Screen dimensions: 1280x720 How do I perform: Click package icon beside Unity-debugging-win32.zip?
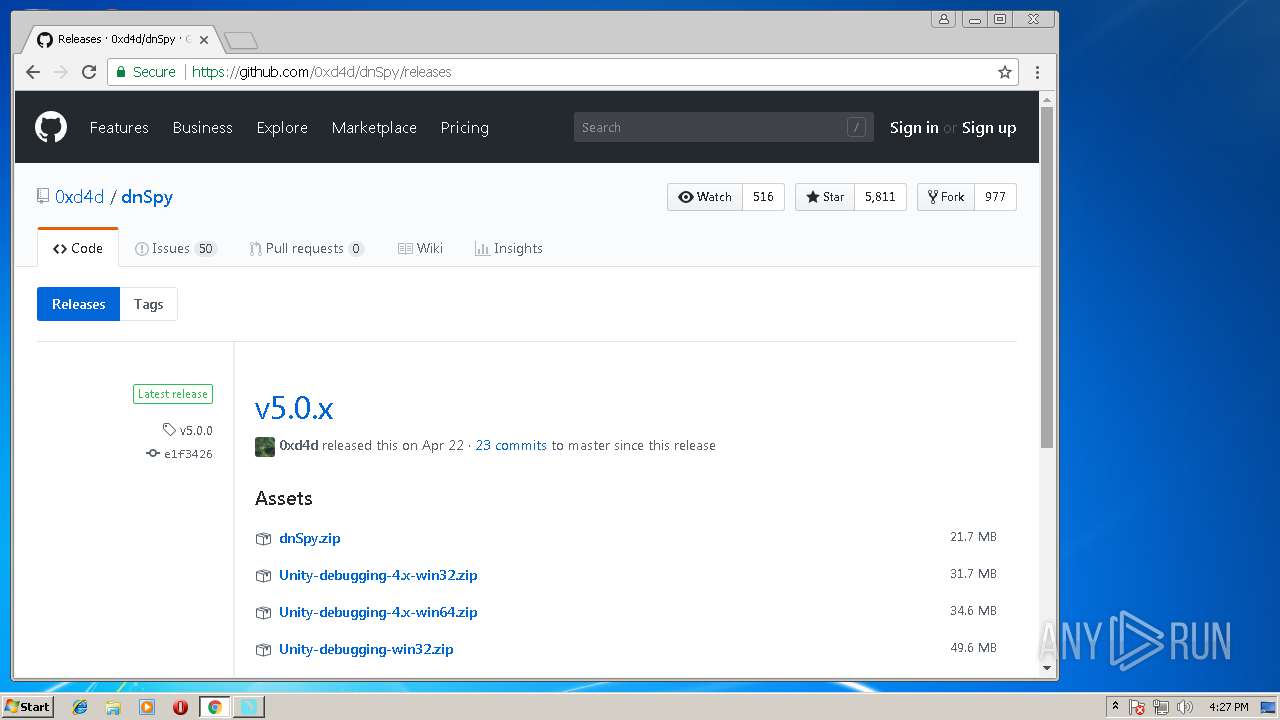[x=263, y=650]
